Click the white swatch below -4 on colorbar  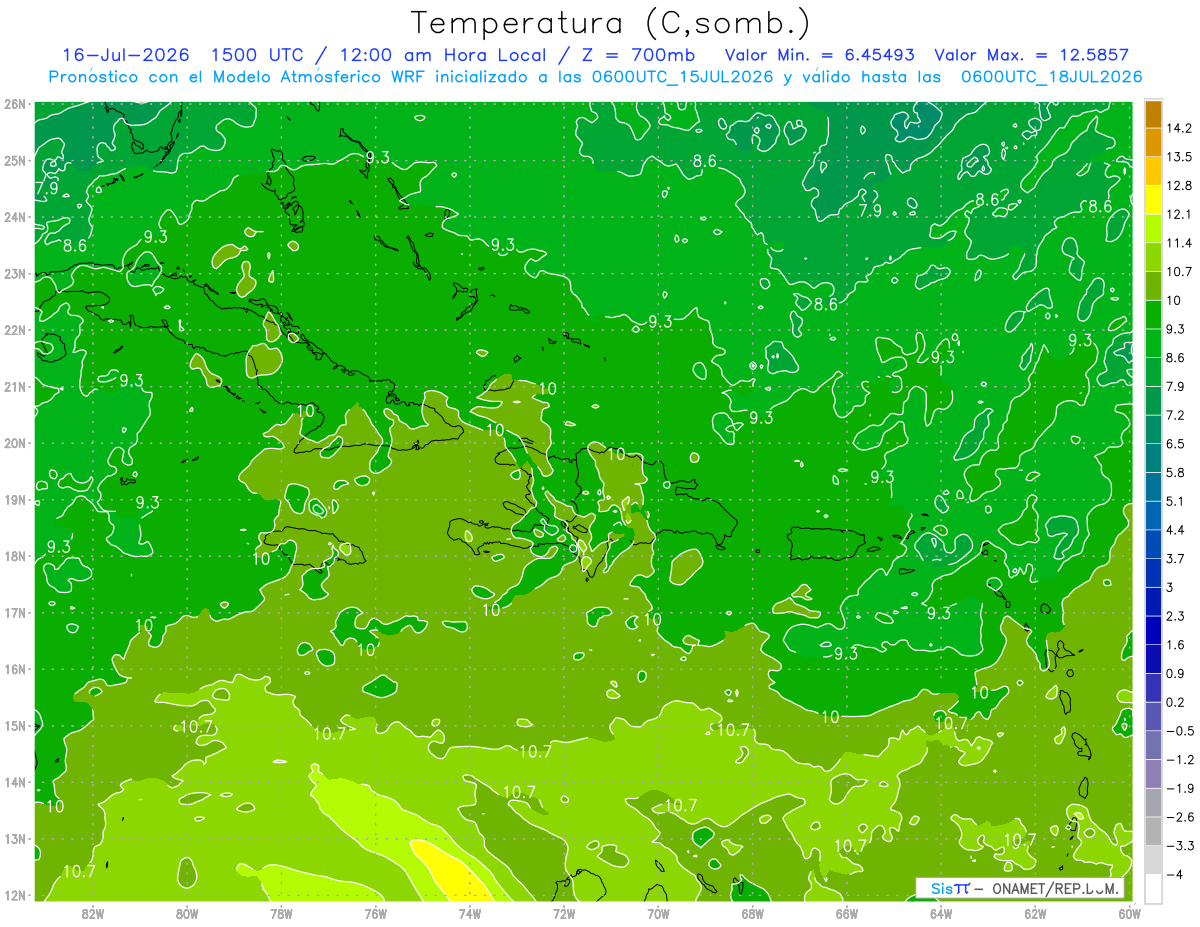[1152, 887]
